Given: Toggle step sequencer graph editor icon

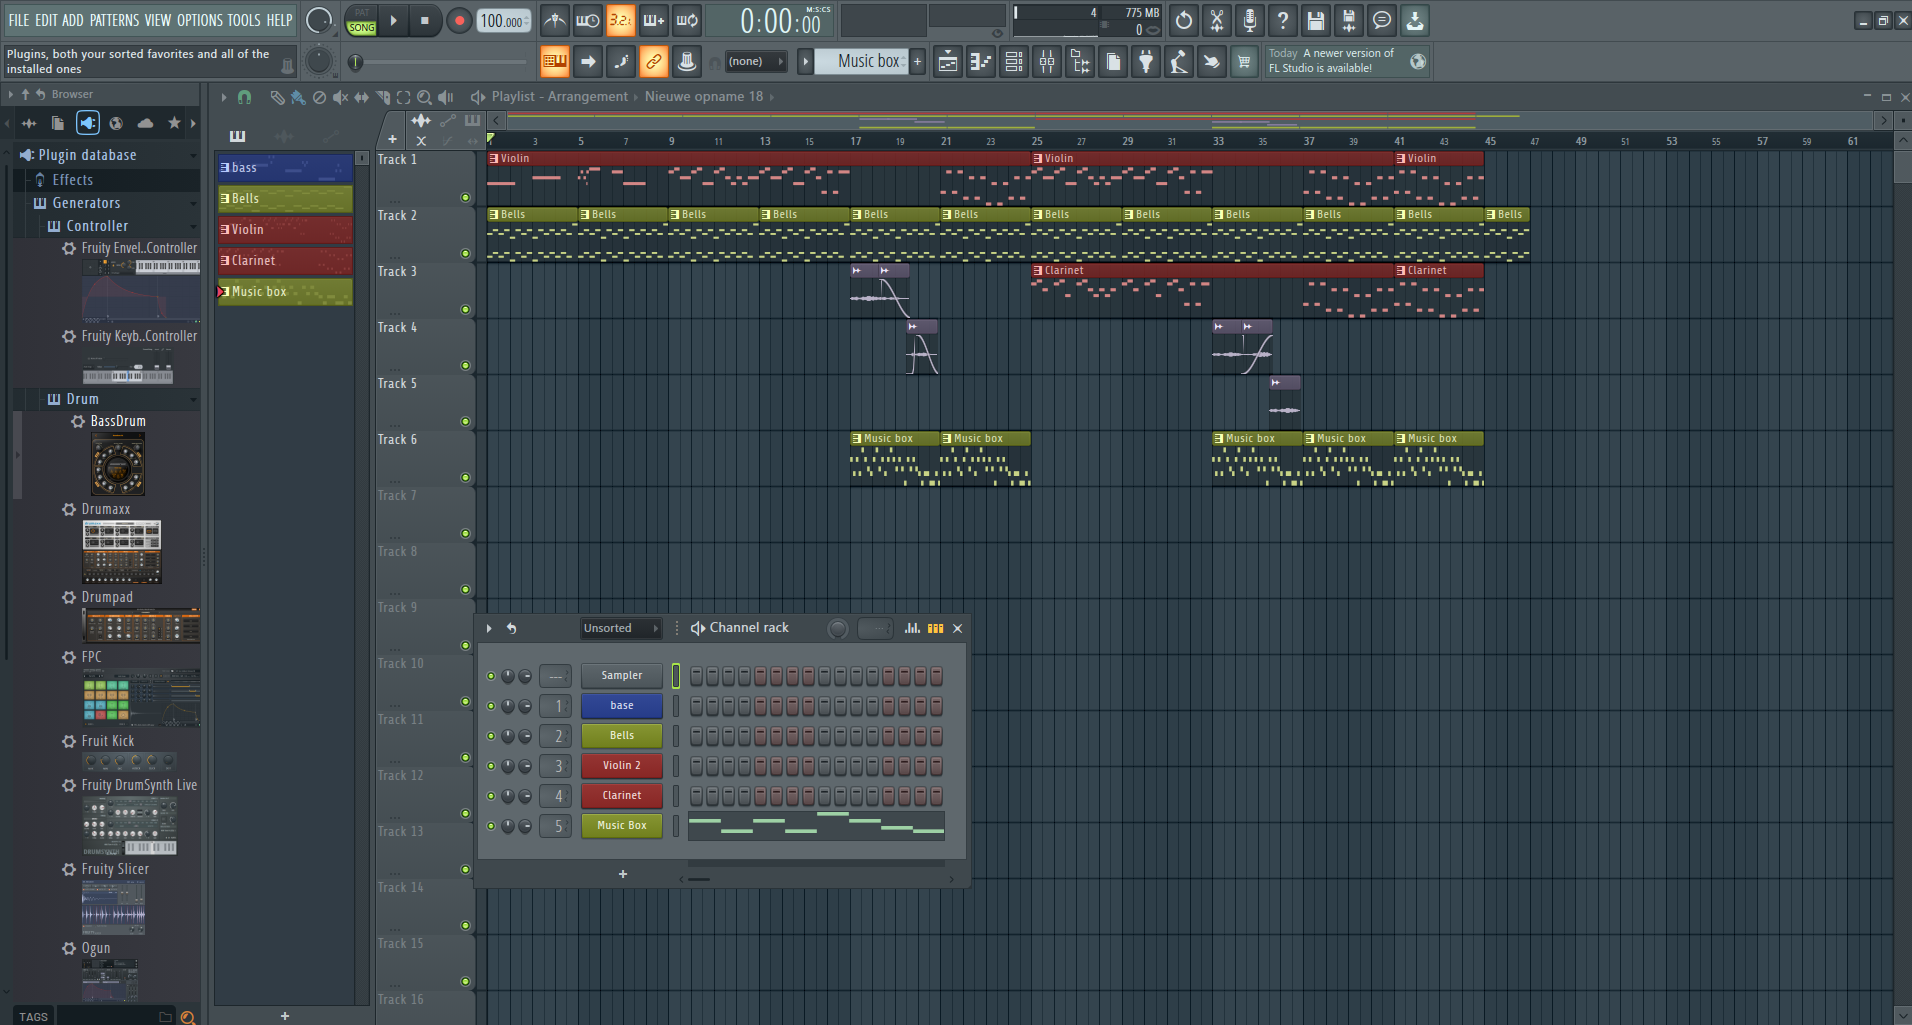Looking at the screenshot, I should point(911,628).
